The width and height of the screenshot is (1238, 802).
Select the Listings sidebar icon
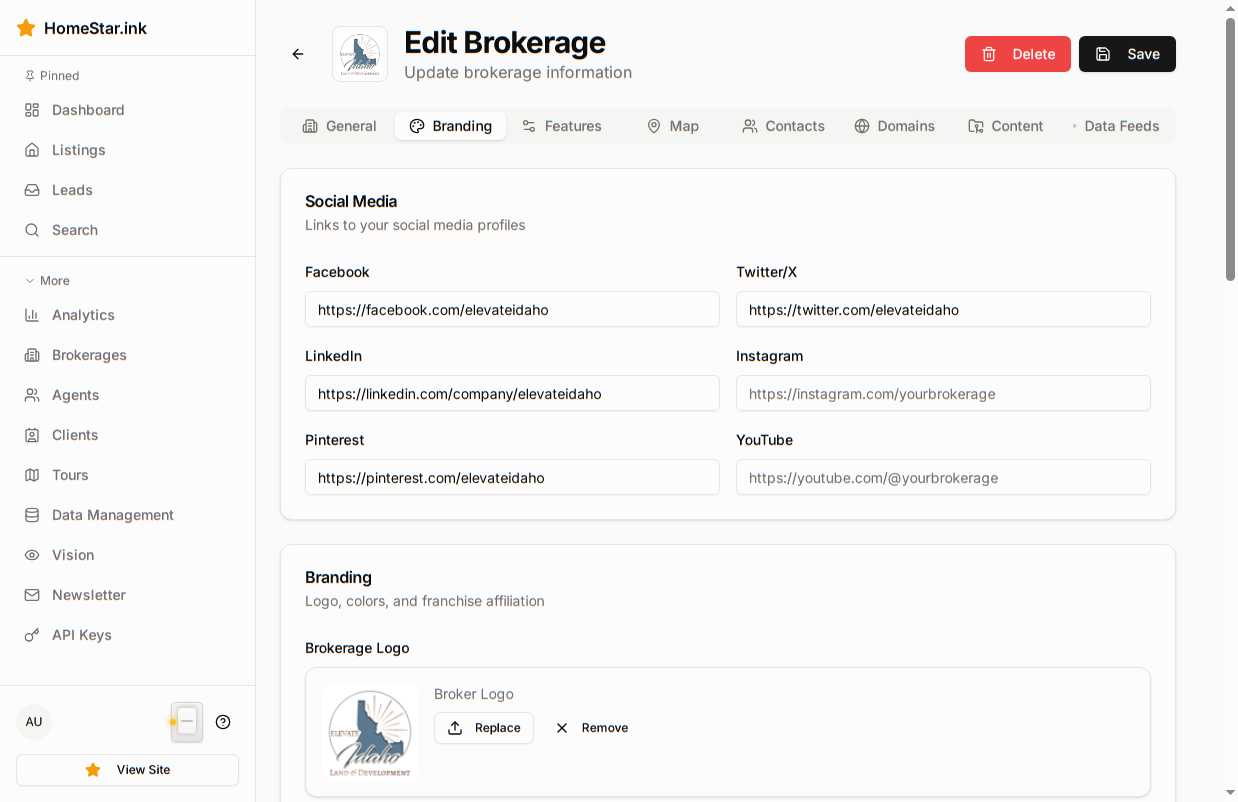pyautogui.click(x=32, y=150)
